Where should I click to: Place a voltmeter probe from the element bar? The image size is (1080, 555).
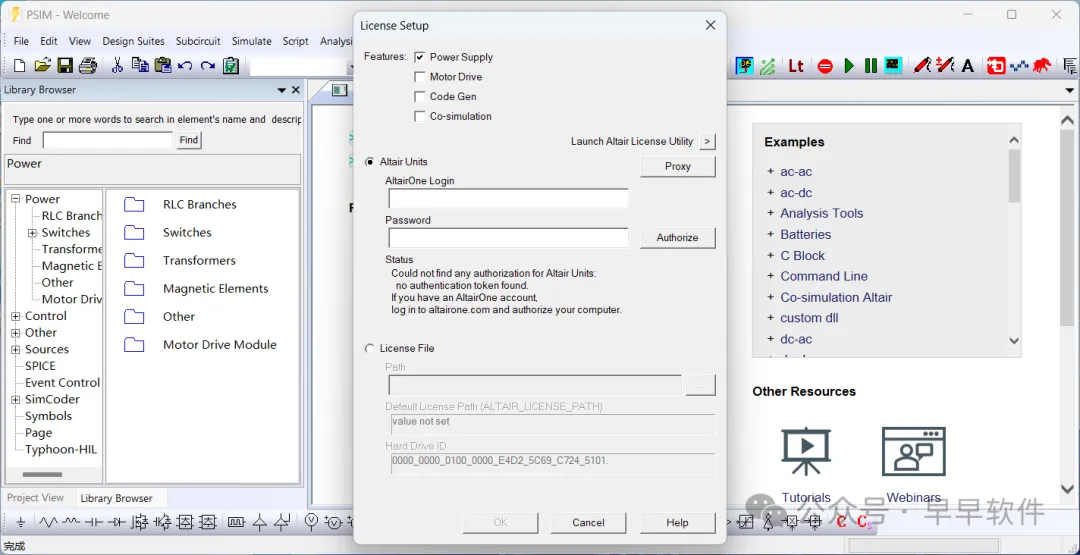(311, 522)
